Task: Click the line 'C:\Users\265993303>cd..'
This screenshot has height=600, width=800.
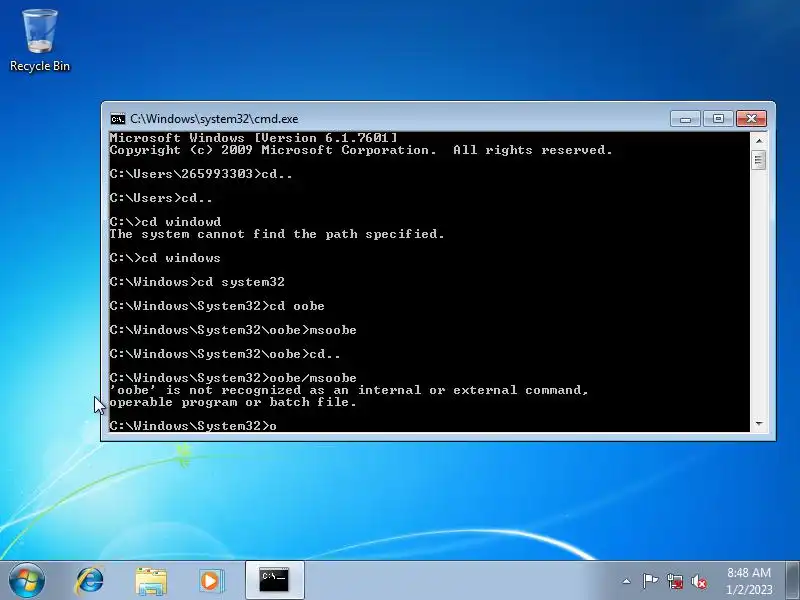Action: click(x=201, y=174)
